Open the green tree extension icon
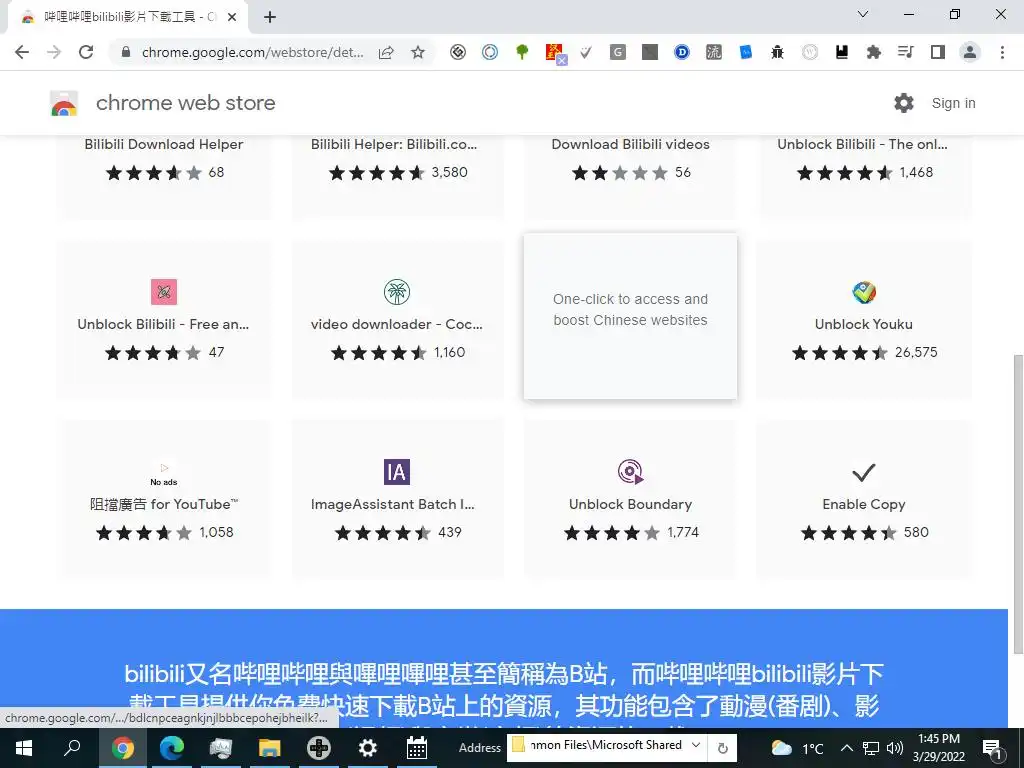The image size is (1024, 768). [522, 52]
